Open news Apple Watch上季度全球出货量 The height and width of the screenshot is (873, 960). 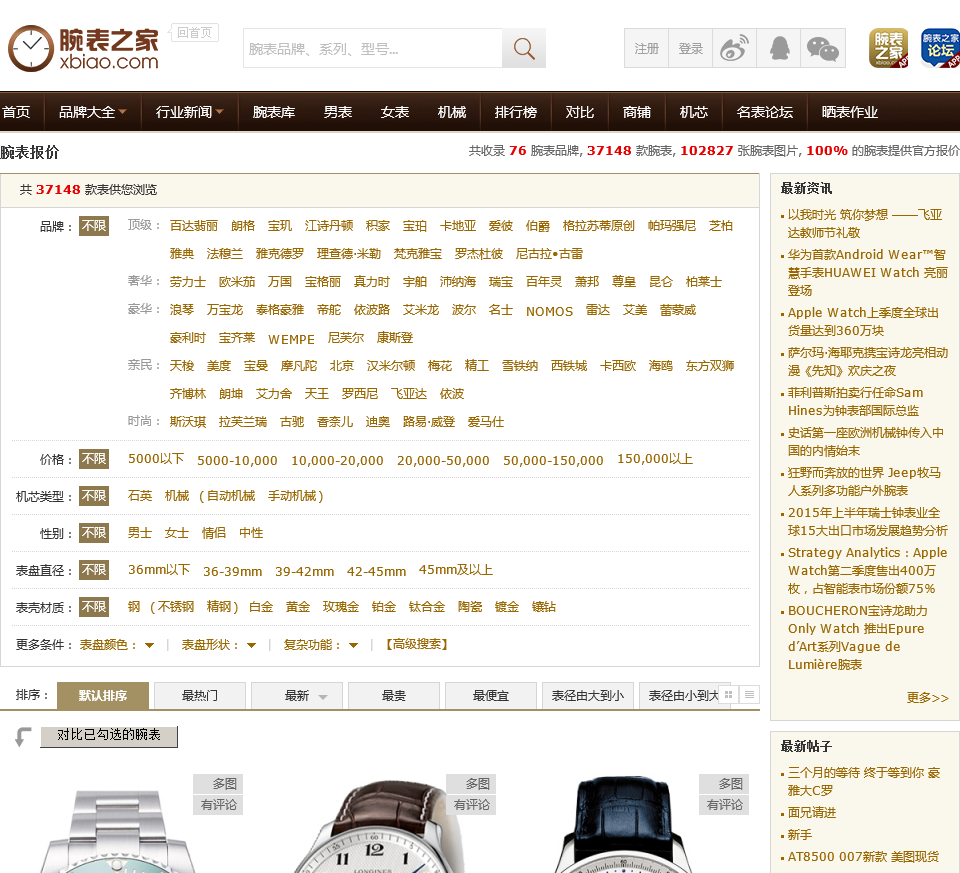[x=863, y=321]
